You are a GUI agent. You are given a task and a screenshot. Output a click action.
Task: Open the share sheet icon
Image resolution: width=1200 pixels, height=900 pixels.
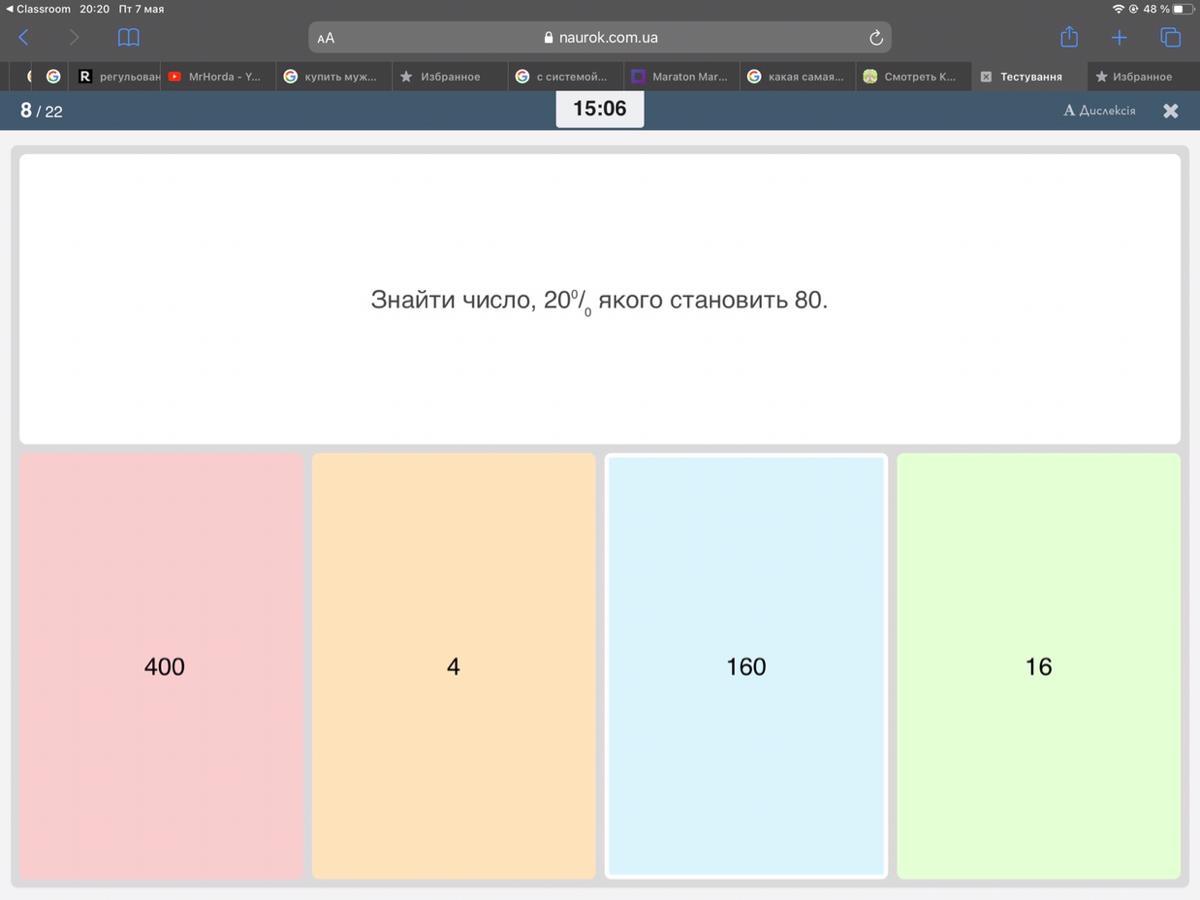pyautogui.click(x=1069, y=38)
